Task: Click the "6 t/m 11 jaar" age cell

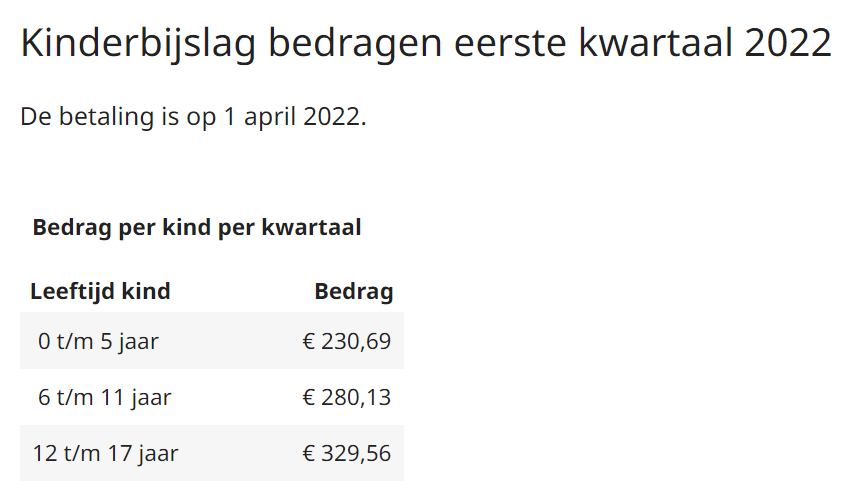Action: tap(105, 398)
